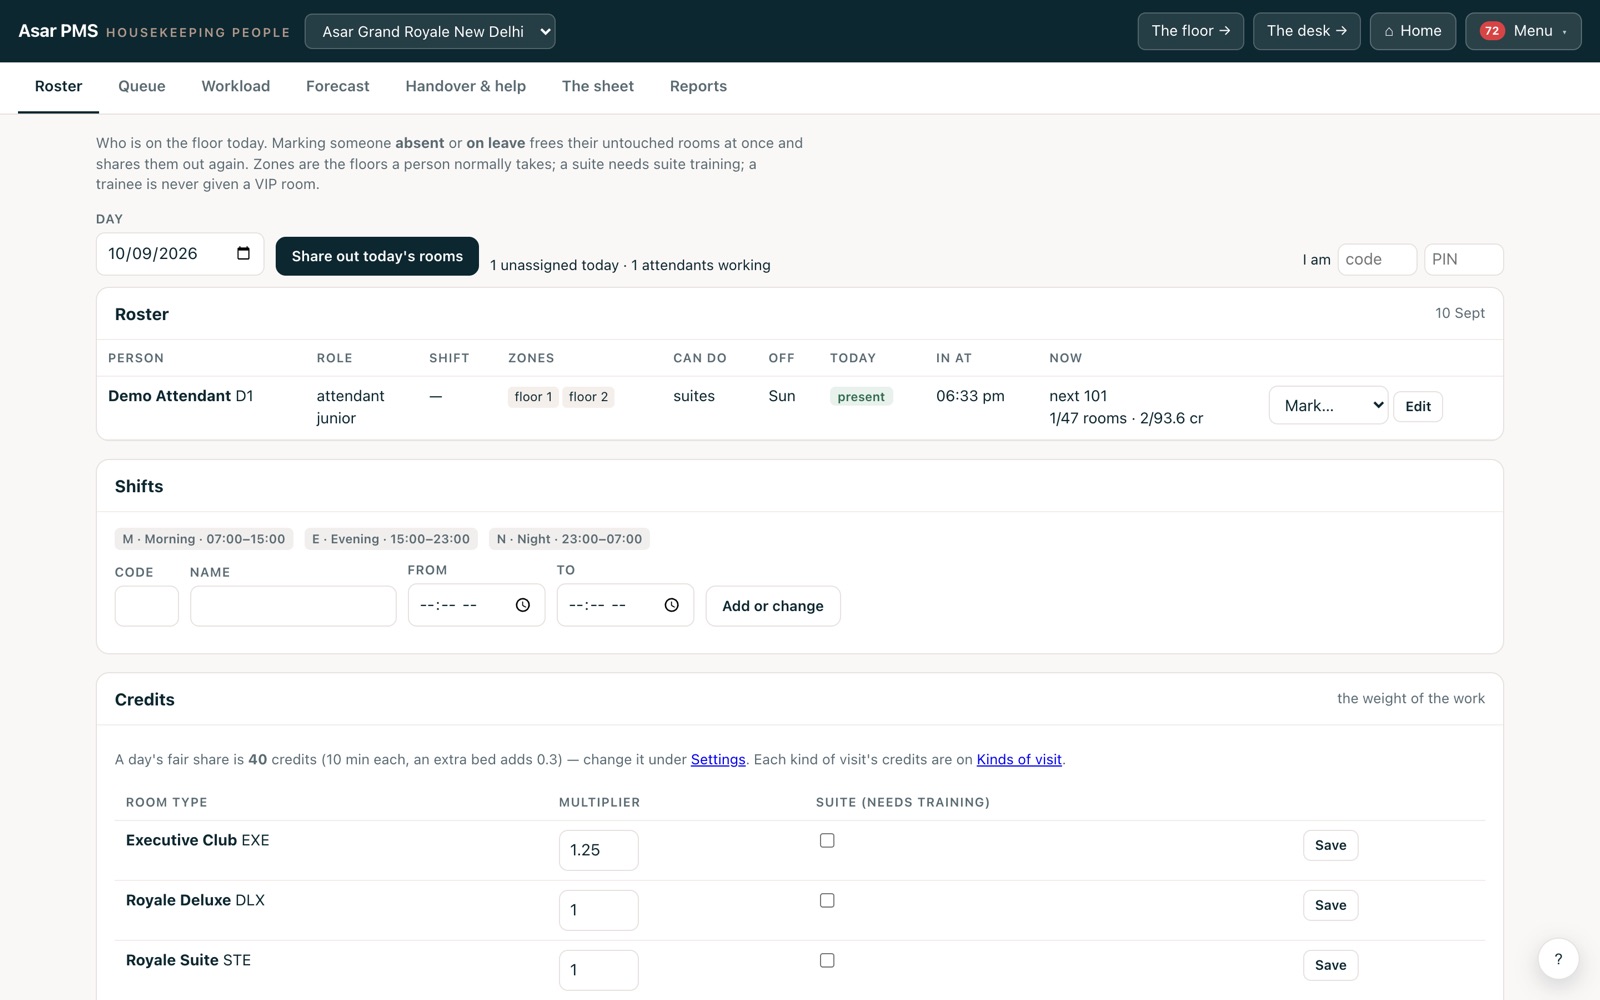This screenshot has height=1000, width=1600.
Task: Click the 'present' status badge
Action: [x=861, y=397]
